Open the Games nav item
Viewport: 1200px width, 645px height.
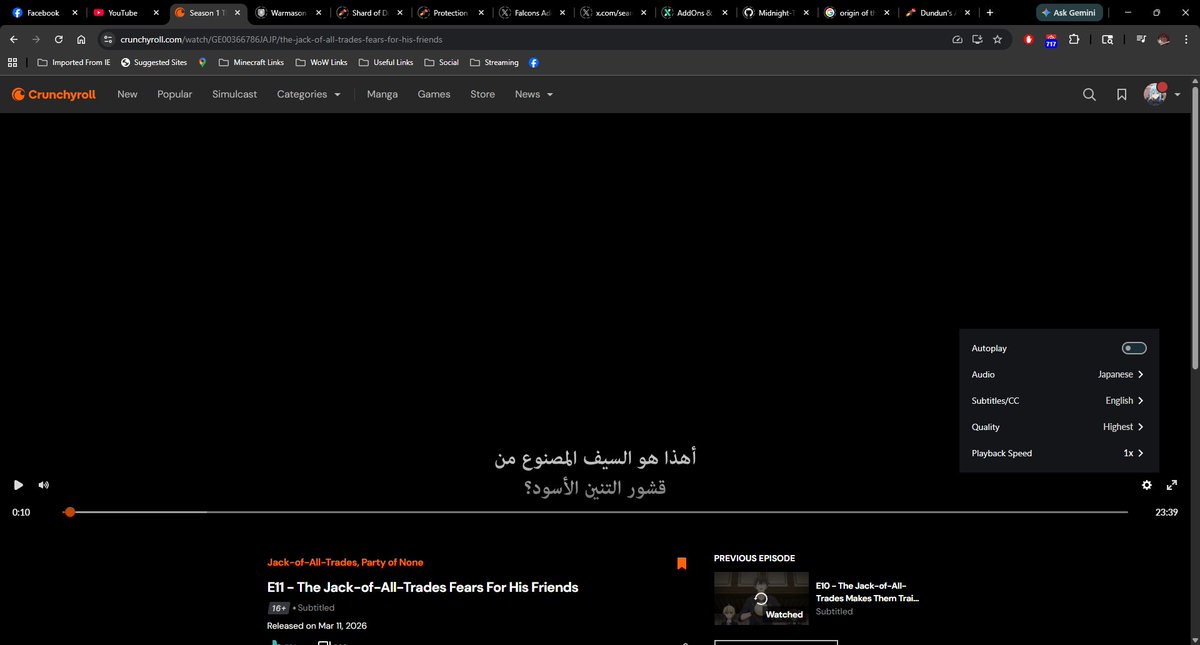434,94
